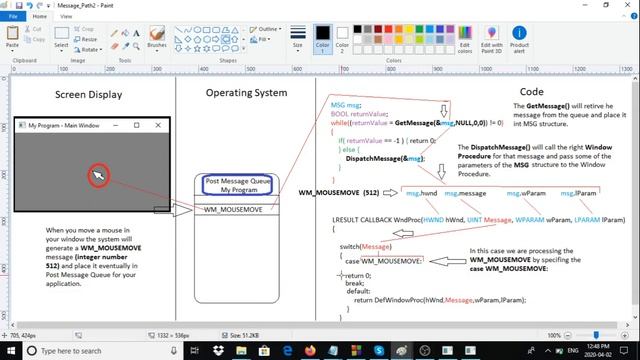Switch to the View tab
This screenshot has height=360, width=640.
tap(66, 16)
